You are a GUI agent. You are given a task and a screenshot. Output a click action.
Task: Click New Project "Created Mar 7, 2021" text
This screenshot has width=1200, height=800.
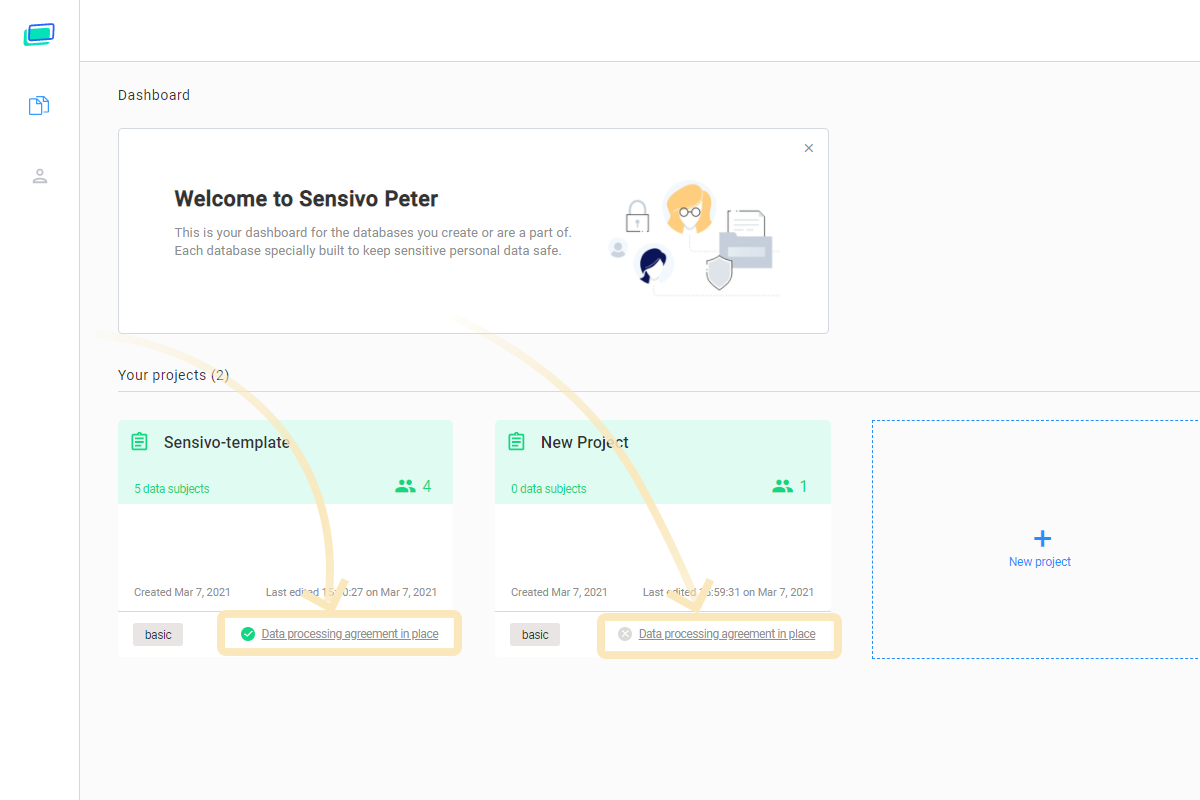pyautogui.click(x=559, y=592)
